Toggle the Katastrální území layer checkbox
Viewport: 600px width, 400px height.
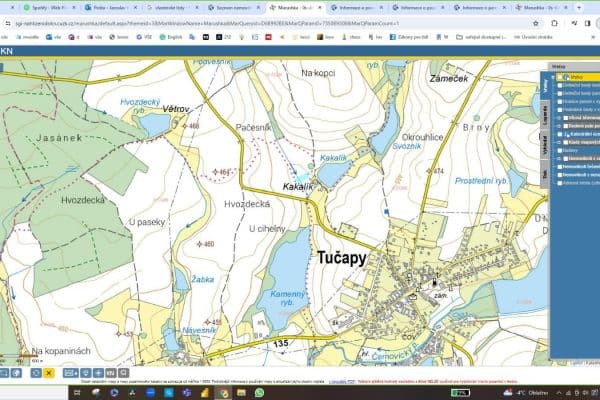(561, 135)
